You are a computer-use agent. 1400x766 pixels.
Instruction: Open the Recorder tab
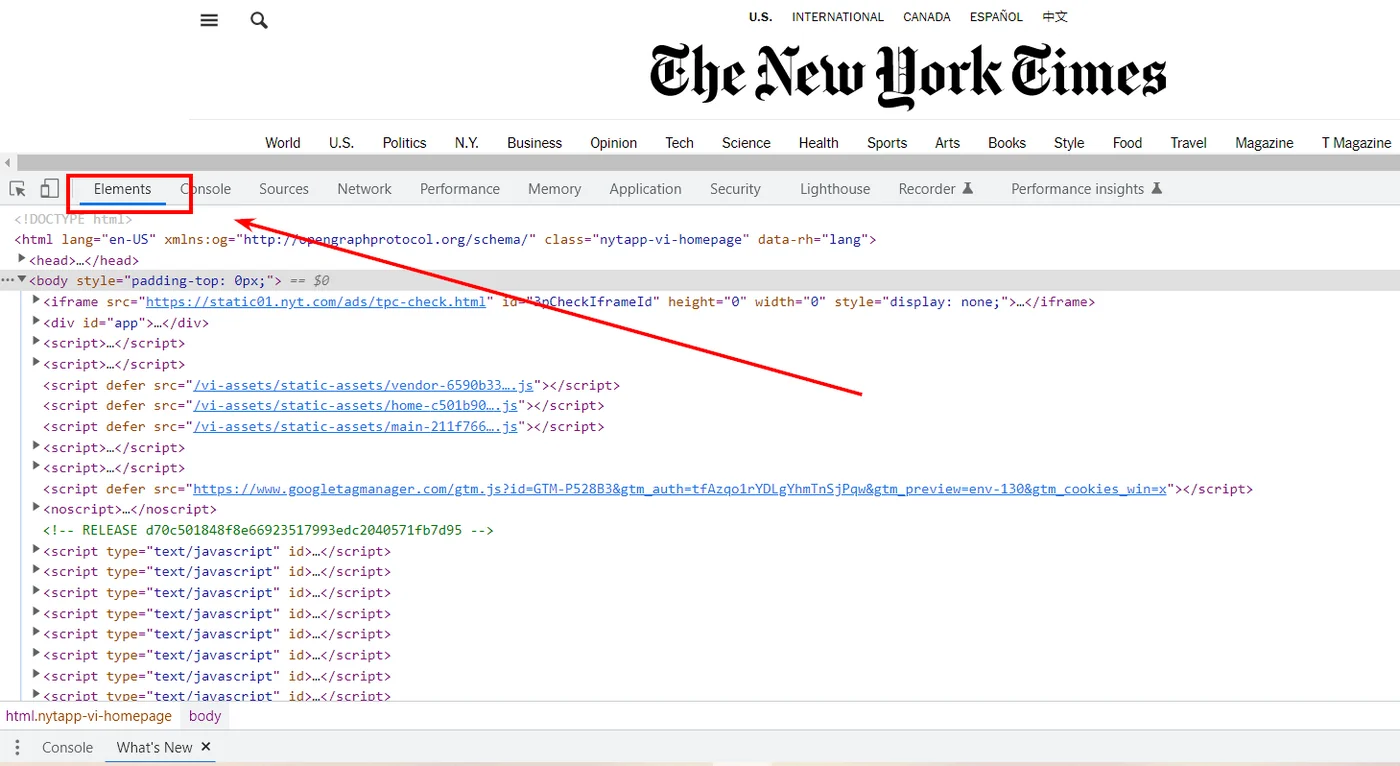pyautogui.click(x=936, y=189)
